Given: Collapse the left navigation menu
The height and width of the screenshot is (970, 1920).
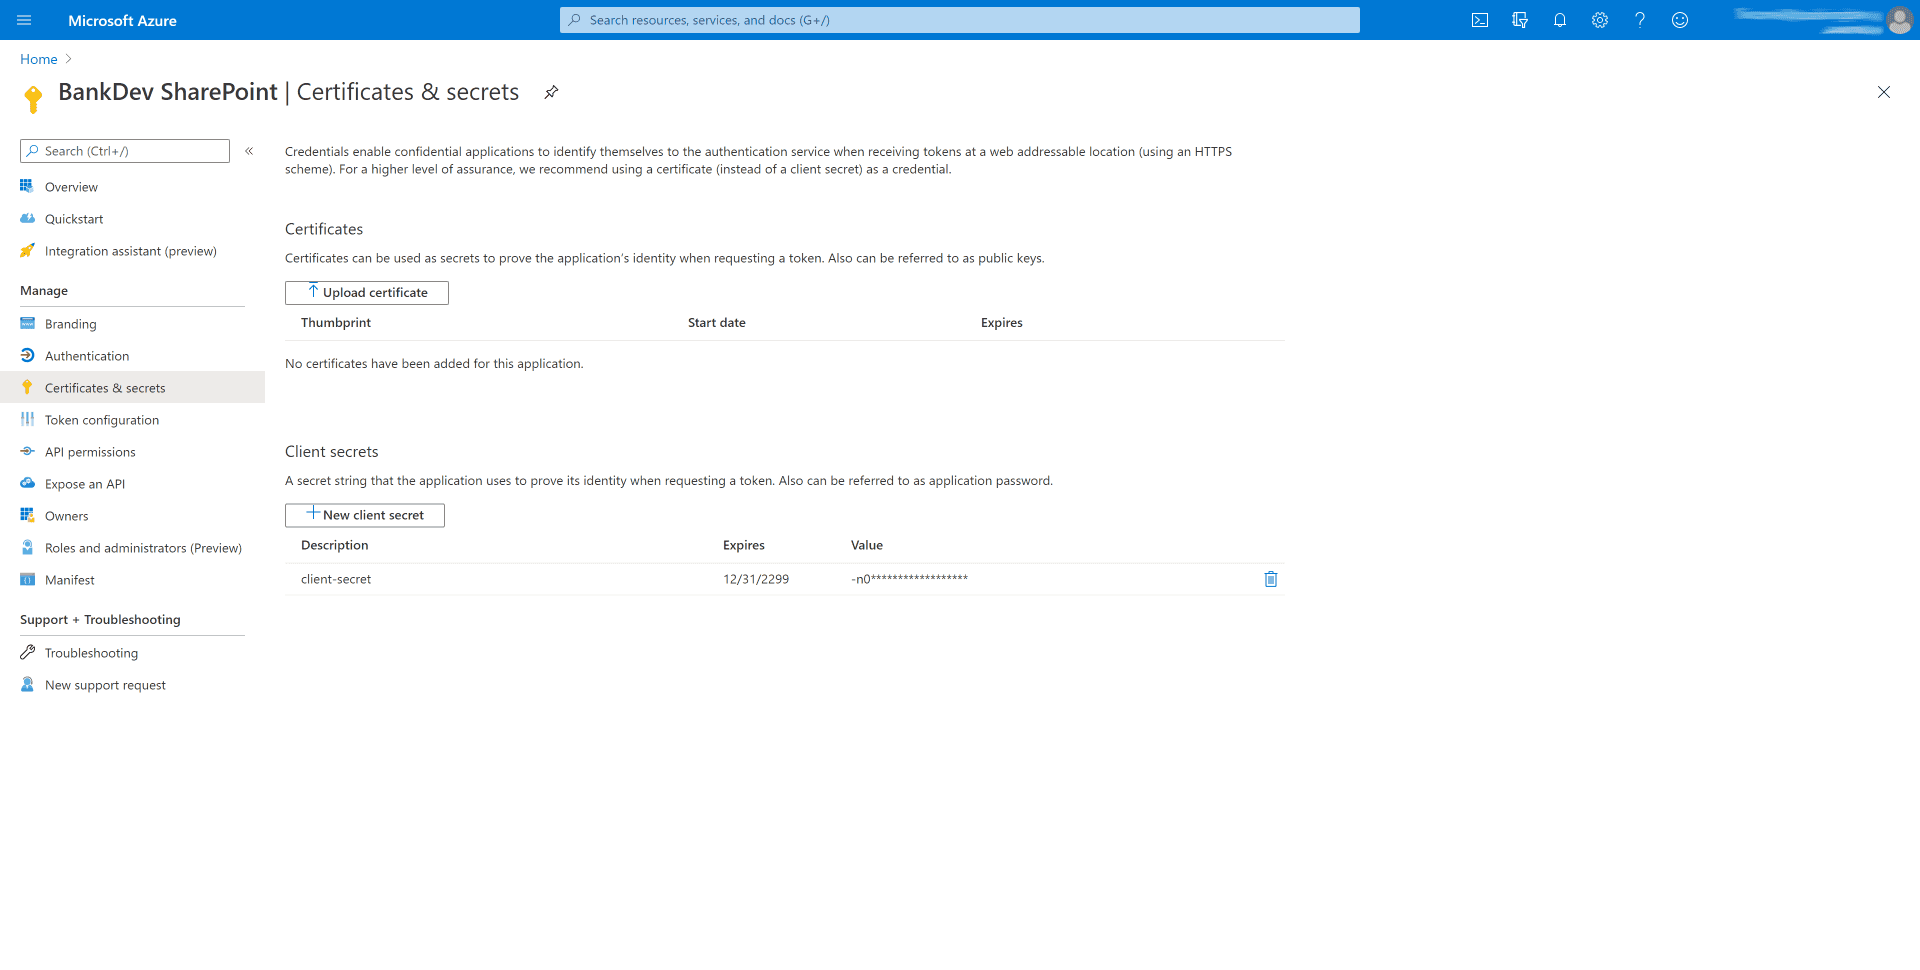Looking at the screenshot, I should (x=249, y=151).
